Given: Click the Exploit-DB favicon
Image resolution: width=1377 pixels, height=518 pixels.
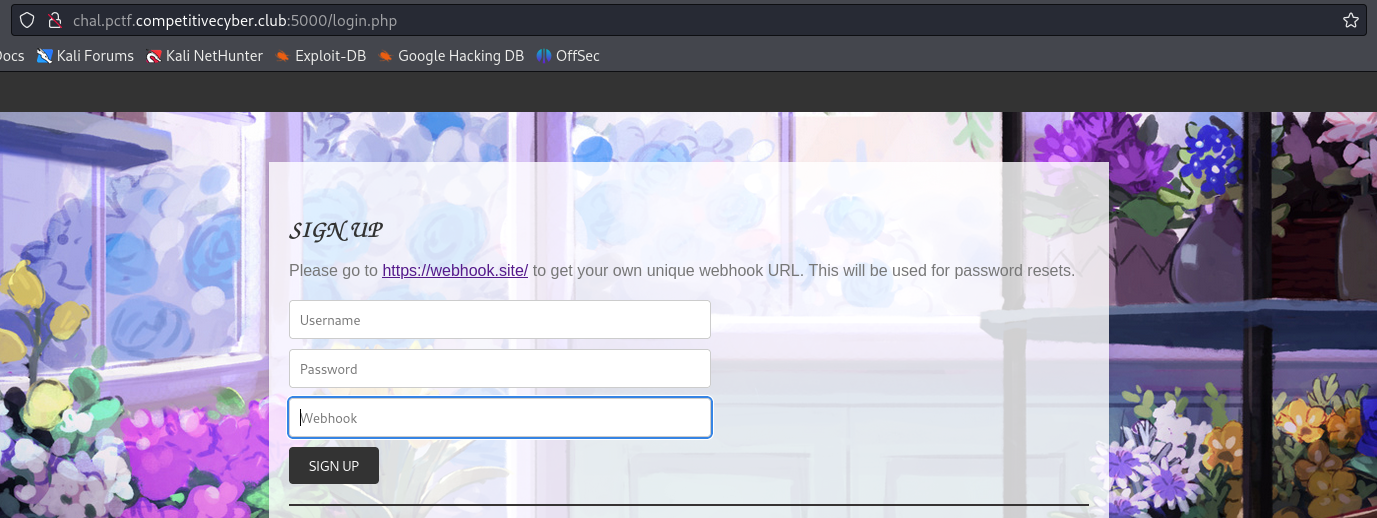Looking at the screenshot, I should pos(283,56).
